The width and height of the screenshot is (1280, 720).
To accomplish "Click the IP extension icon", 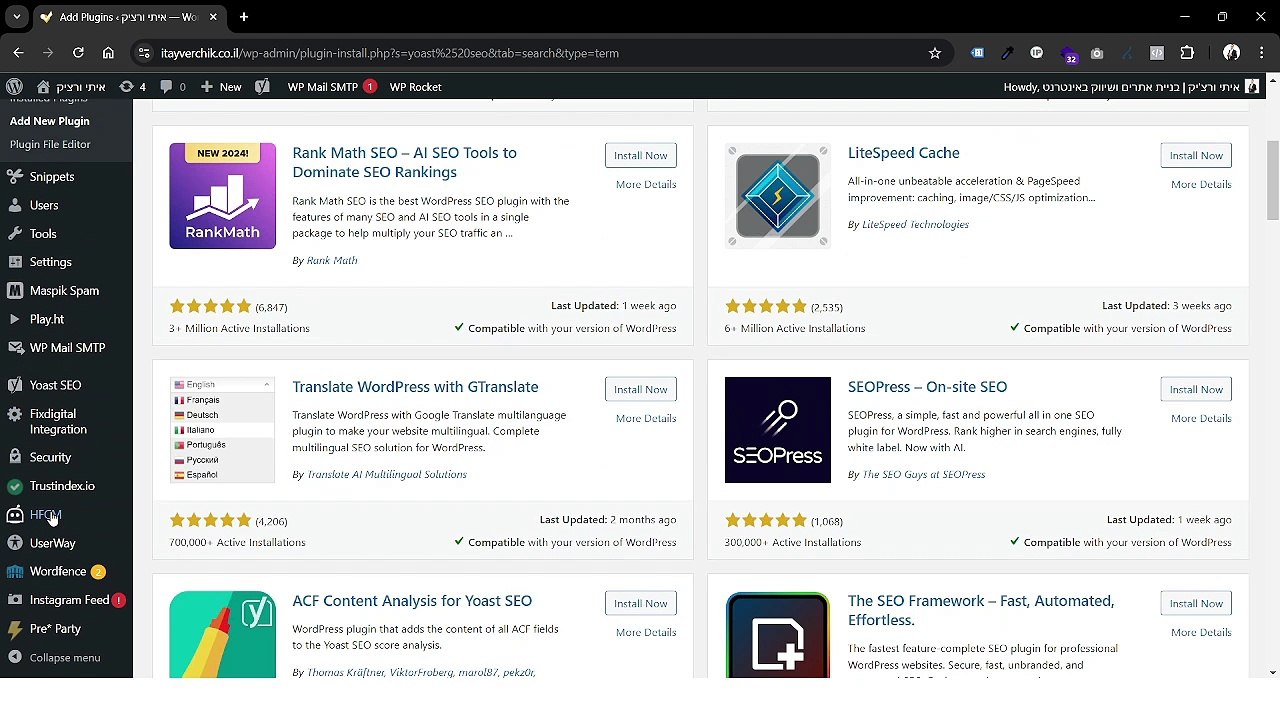I will tap(1036, 53).
